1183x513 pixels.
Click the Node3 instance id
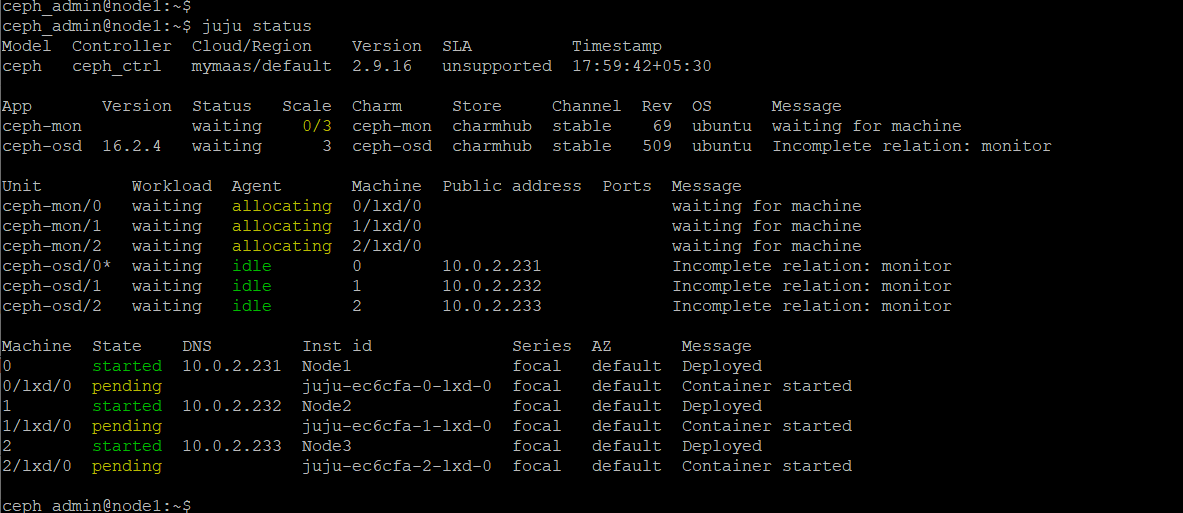click(x=327, y=446)
